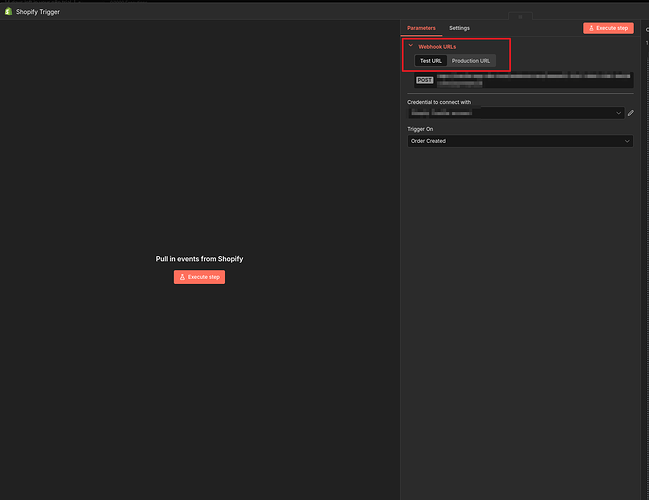Screen dimensions: 649x500
Task: Open the credential selection dropdown
Action: [516, 113]
